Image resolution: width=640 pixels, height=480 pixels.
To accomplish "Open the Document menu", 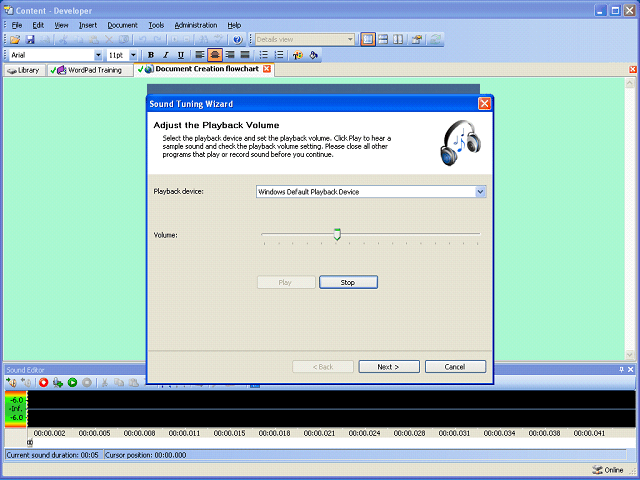I will click(122, 25).
